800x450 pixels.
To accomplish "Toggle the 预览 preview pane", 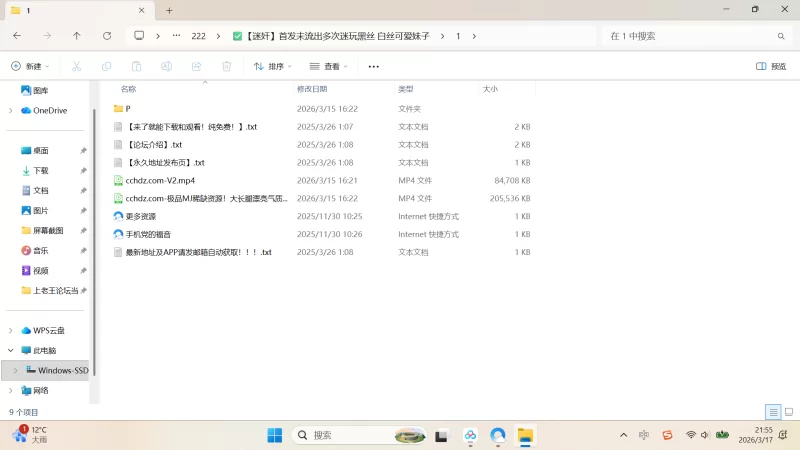I will point(770,66).
